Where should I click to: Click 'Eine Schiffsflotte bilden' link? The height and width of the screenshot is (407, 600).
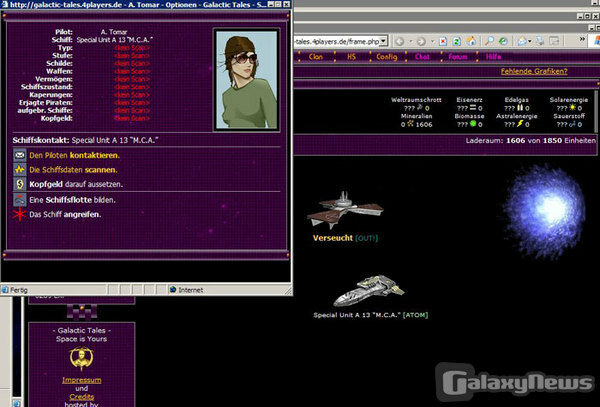coord(72,200)
